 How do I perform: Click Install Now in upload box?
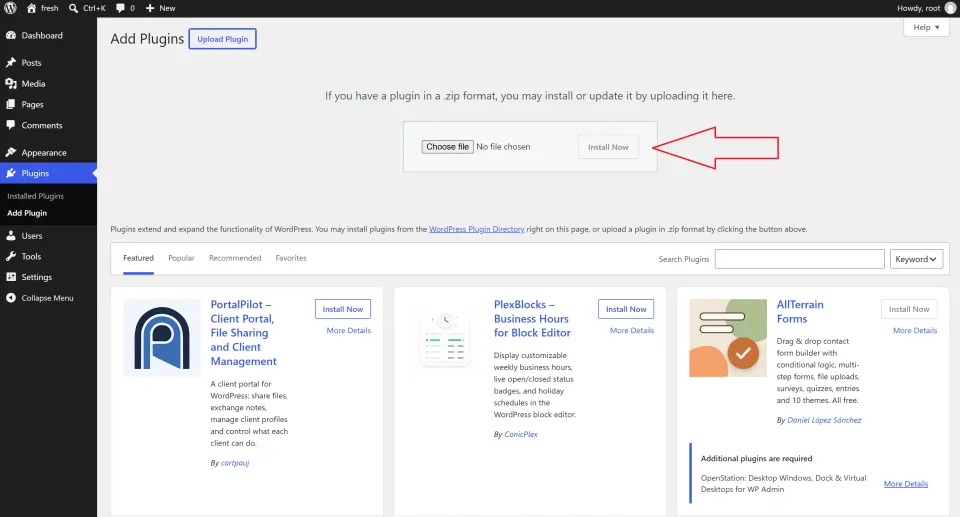[608, 147]
